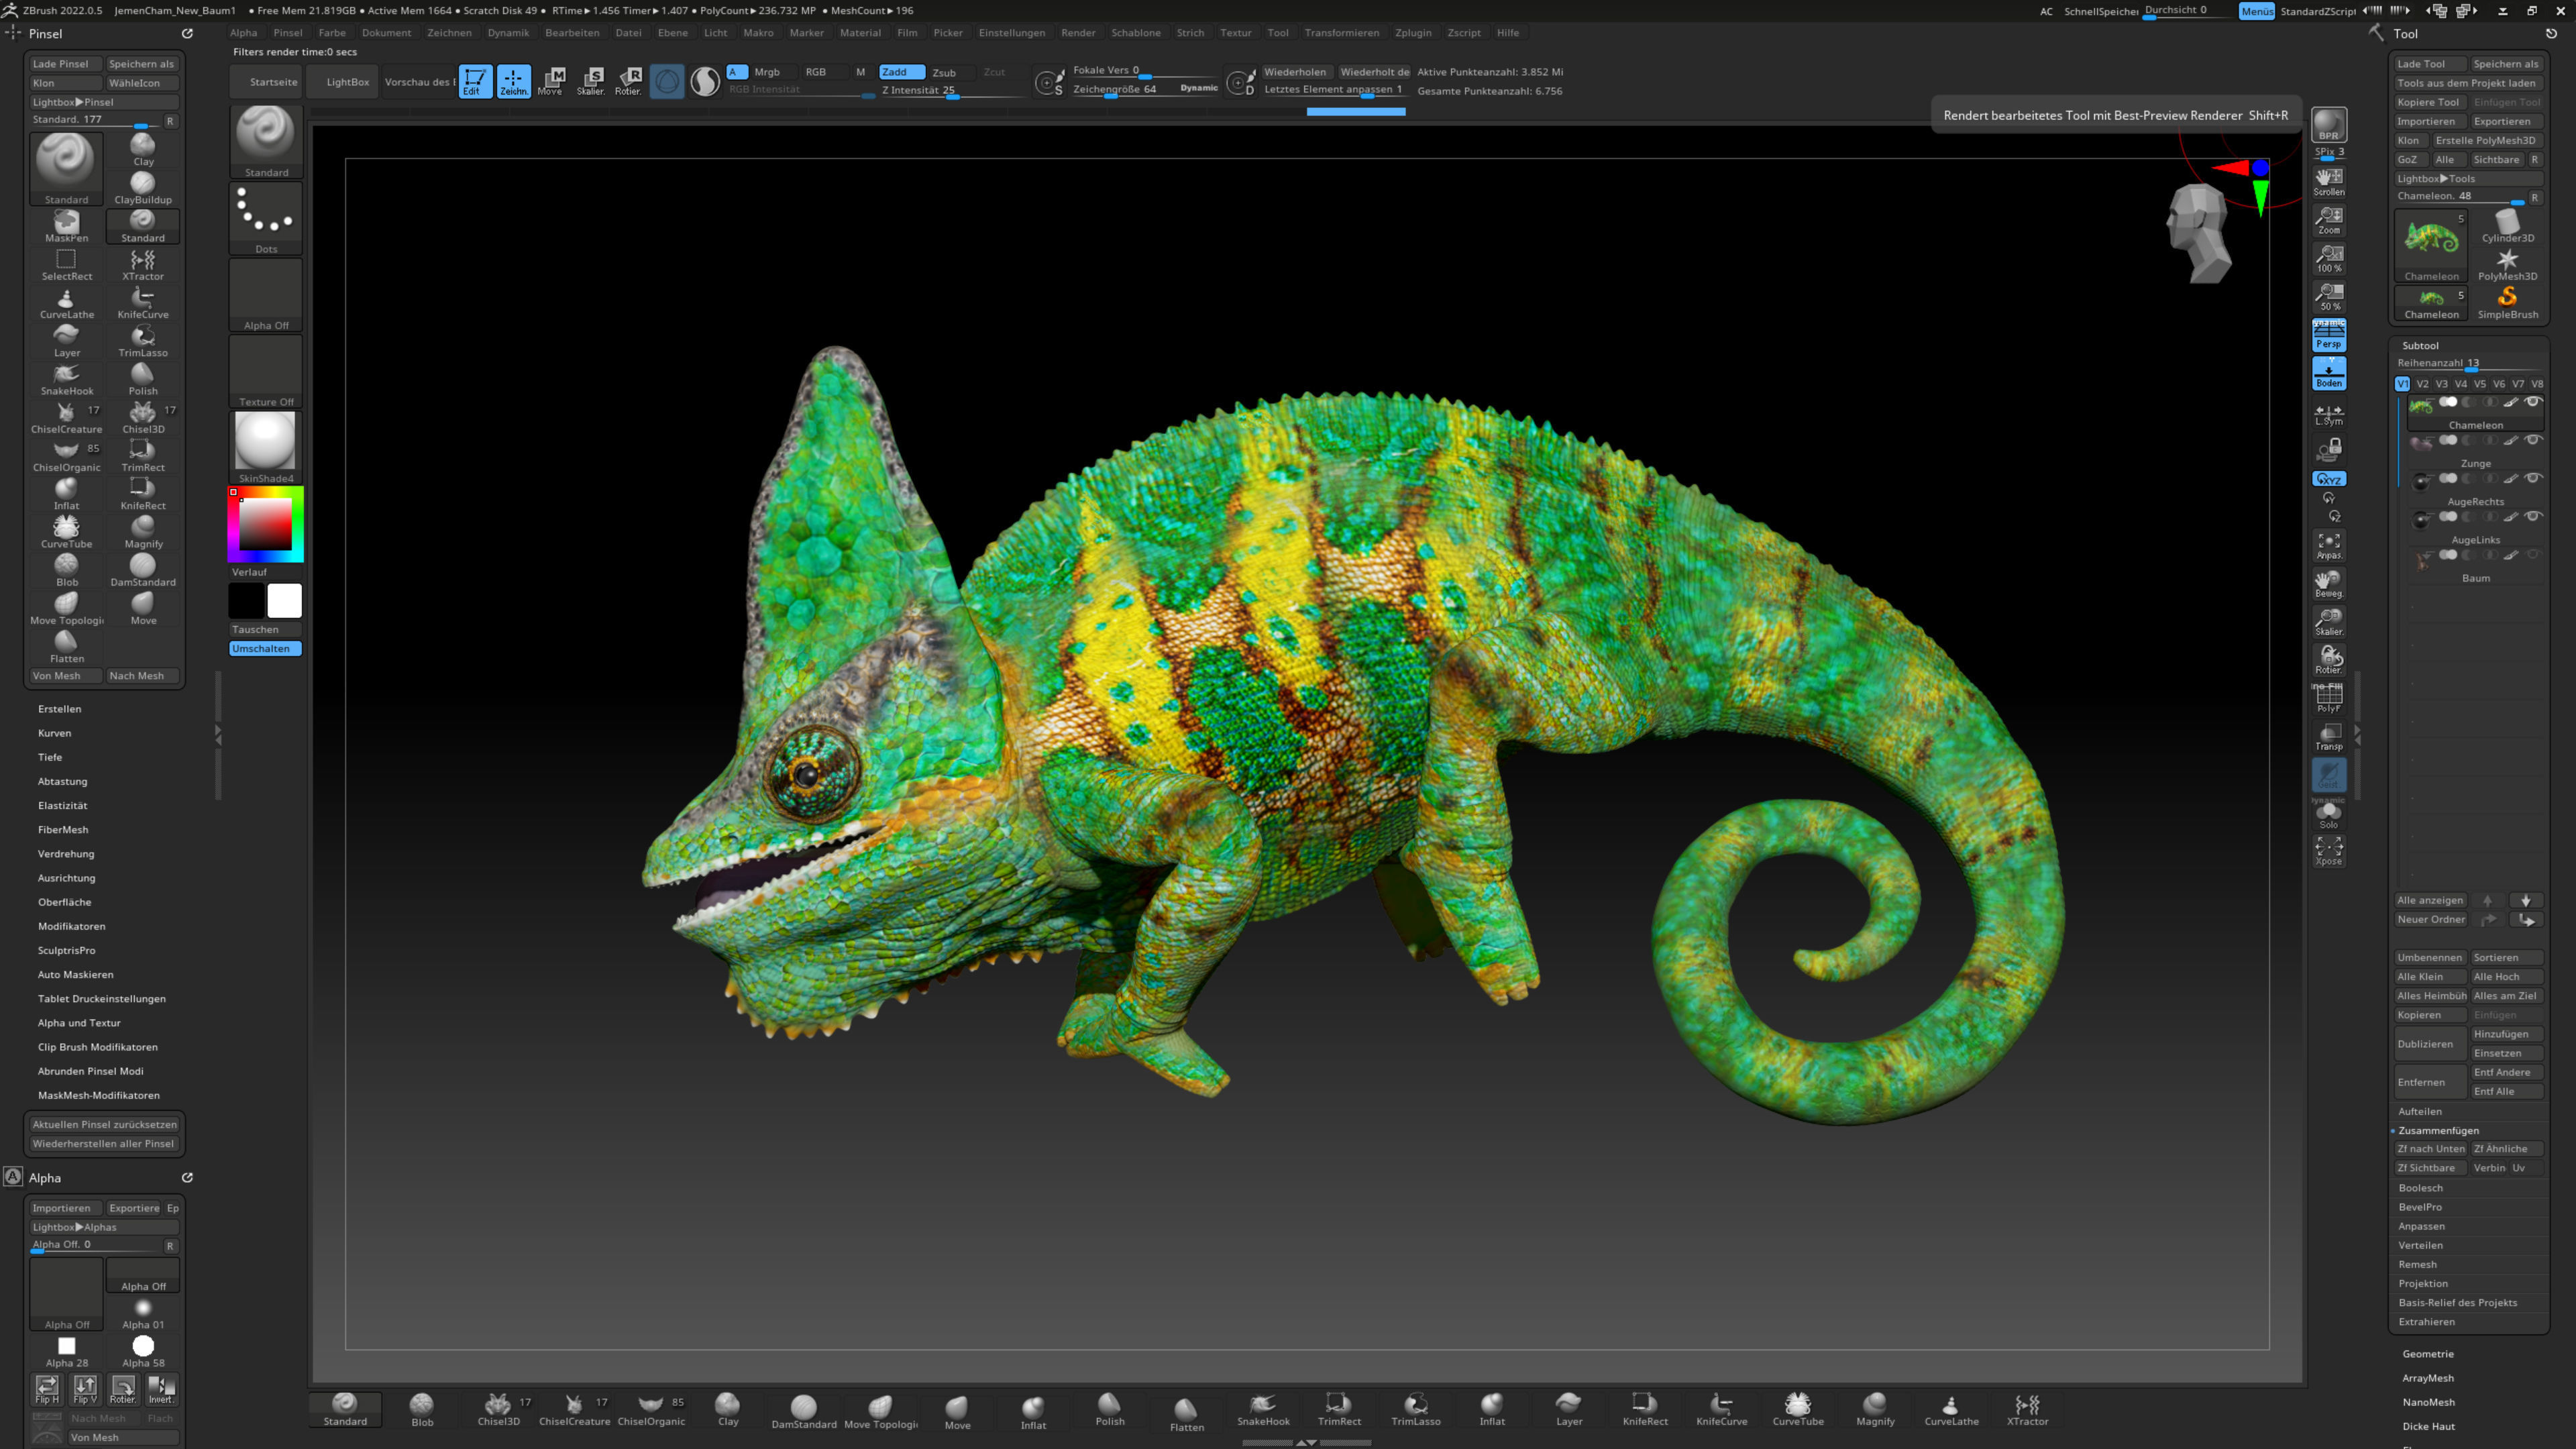Image resolution: width=2576 pixels, height=1449 pixels.
Task: Activate the Scrollen canvas tool
Action: (2328, 182)
